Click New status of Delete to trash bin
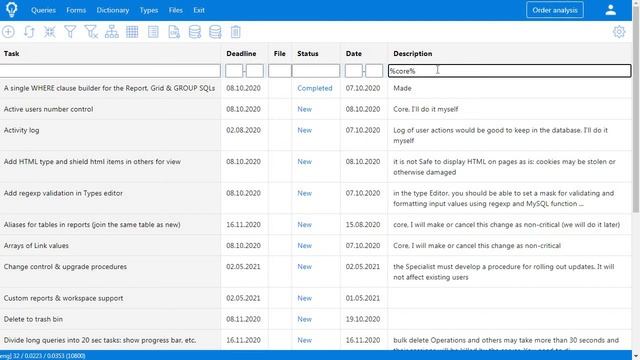The width and height of the screenshot is (640, 360). coord(304,319)
